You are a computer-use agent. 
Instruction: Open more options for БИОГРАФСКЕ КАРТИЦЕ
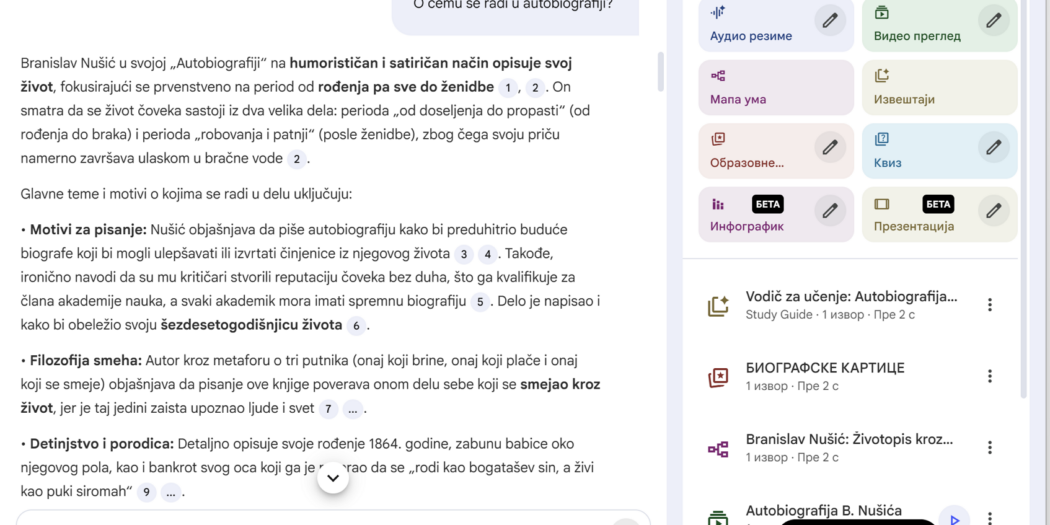coord(990,376)
